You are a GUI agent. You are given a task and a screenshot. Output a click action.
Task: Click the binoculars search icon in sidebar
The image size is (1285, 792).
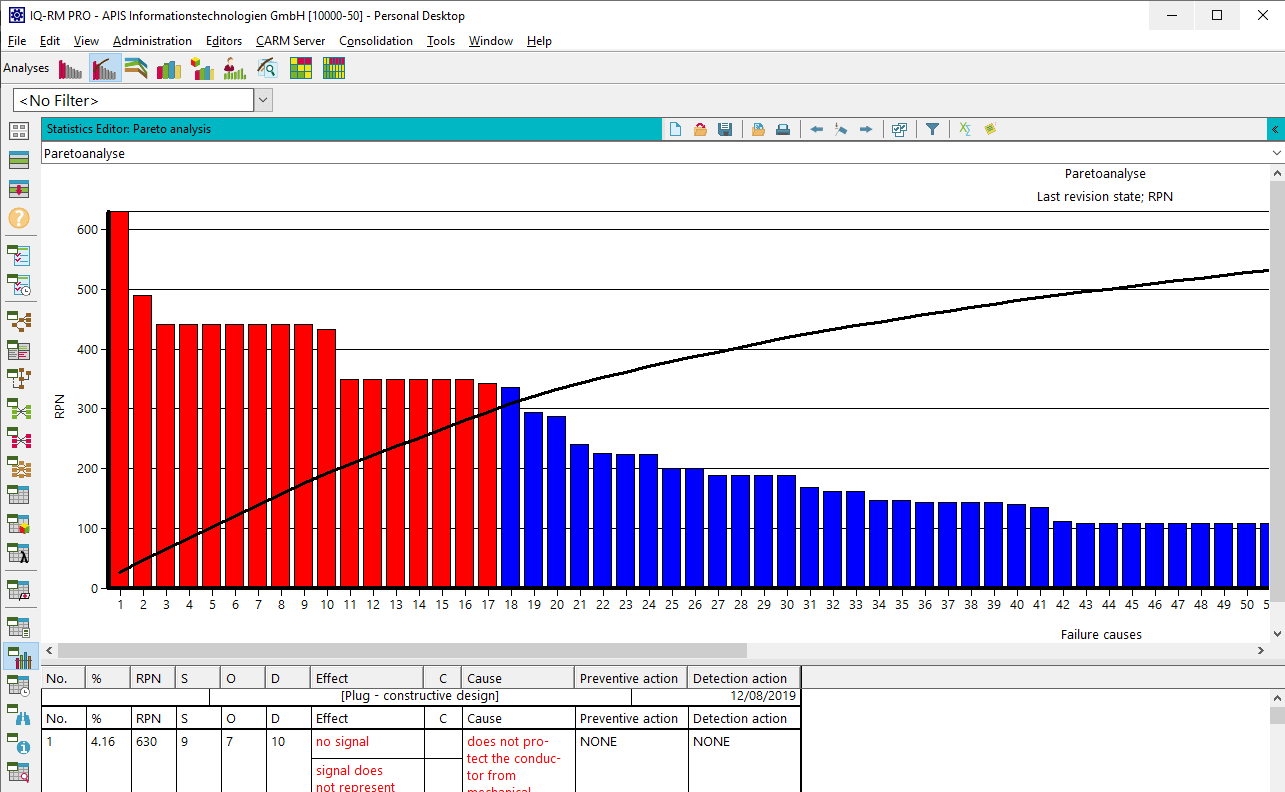(x=19, y=714)
